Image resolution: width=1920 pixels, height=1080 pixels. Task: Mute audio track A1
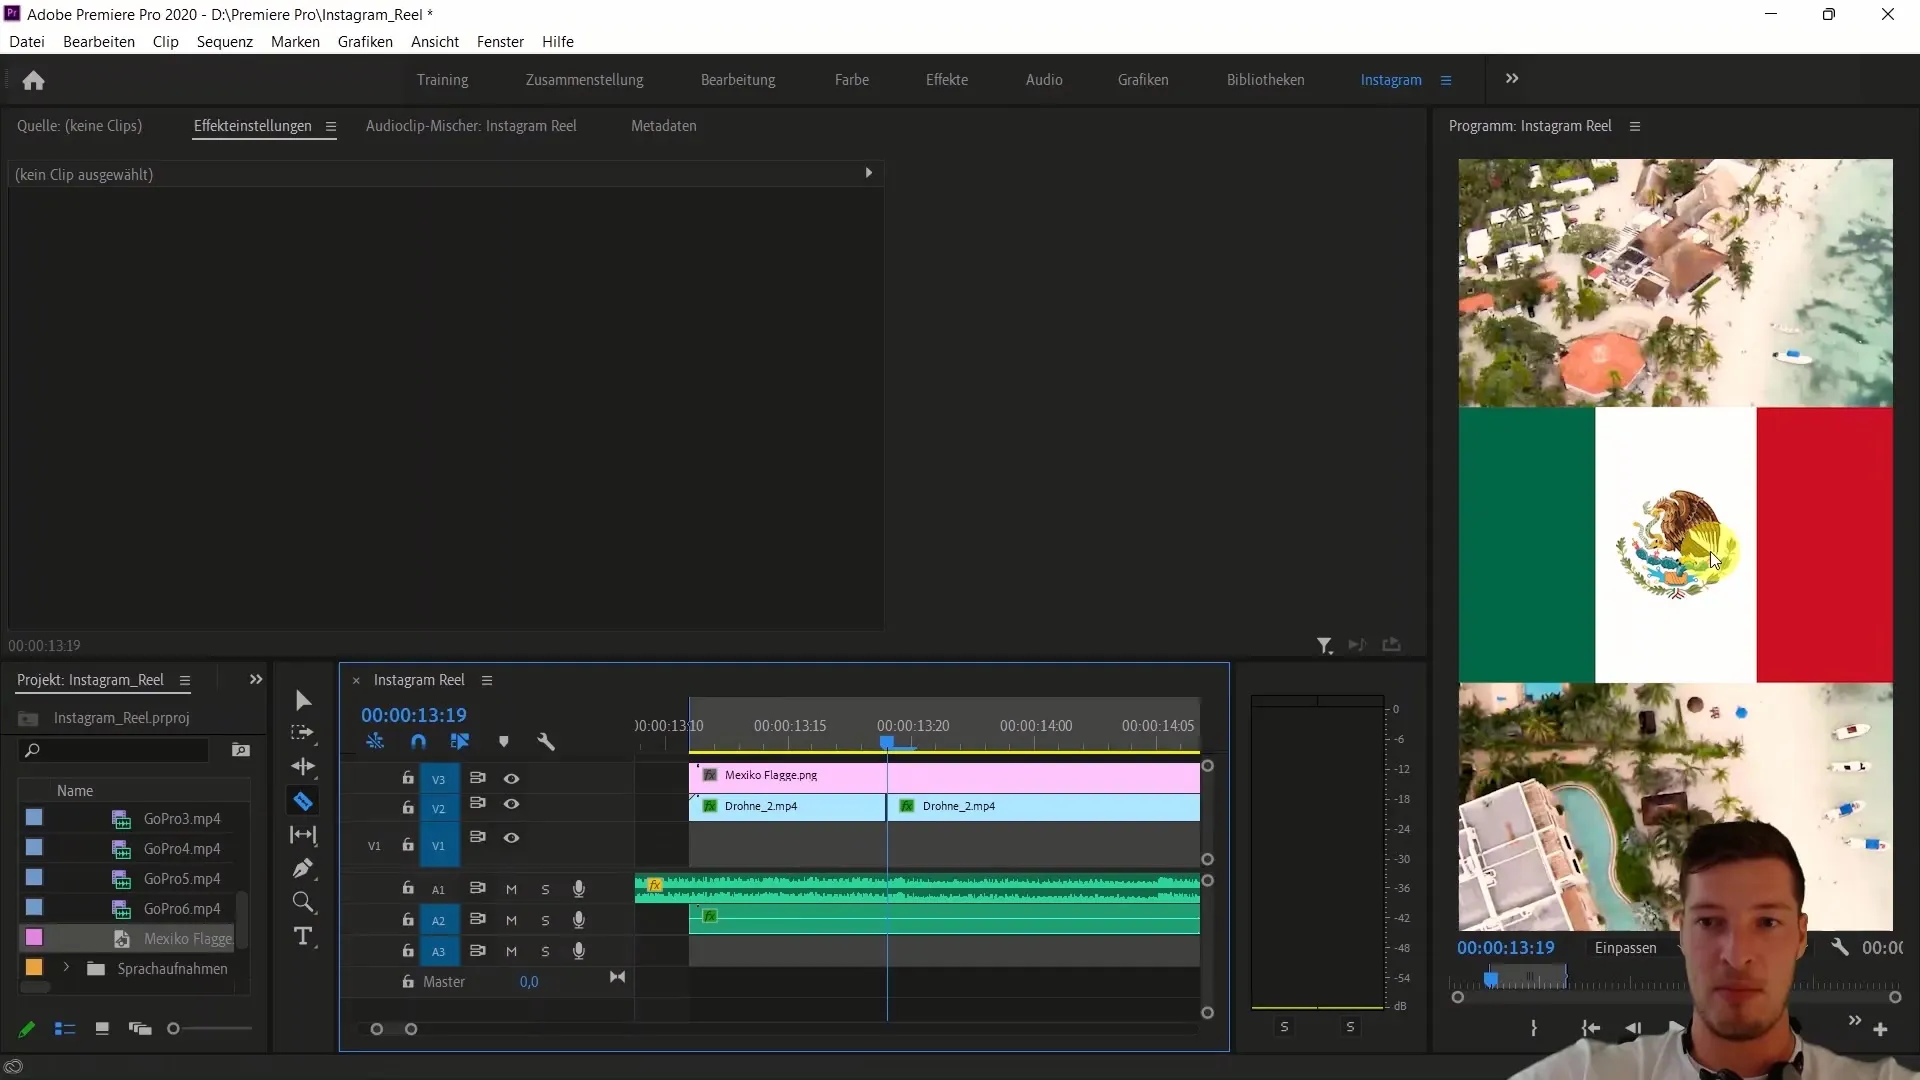(511, 889)
